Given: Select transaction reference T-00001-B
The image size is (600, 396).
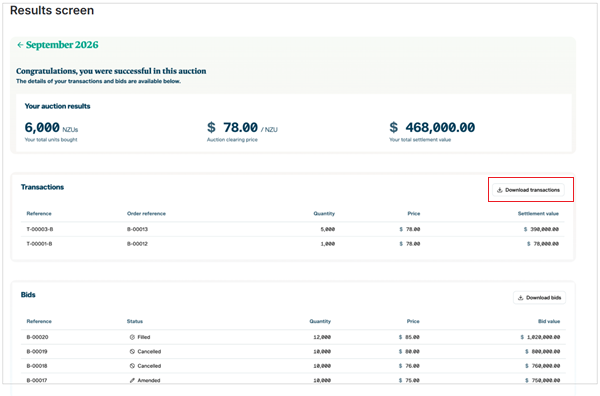Looking at the screenshot, I should pos(39,244).
